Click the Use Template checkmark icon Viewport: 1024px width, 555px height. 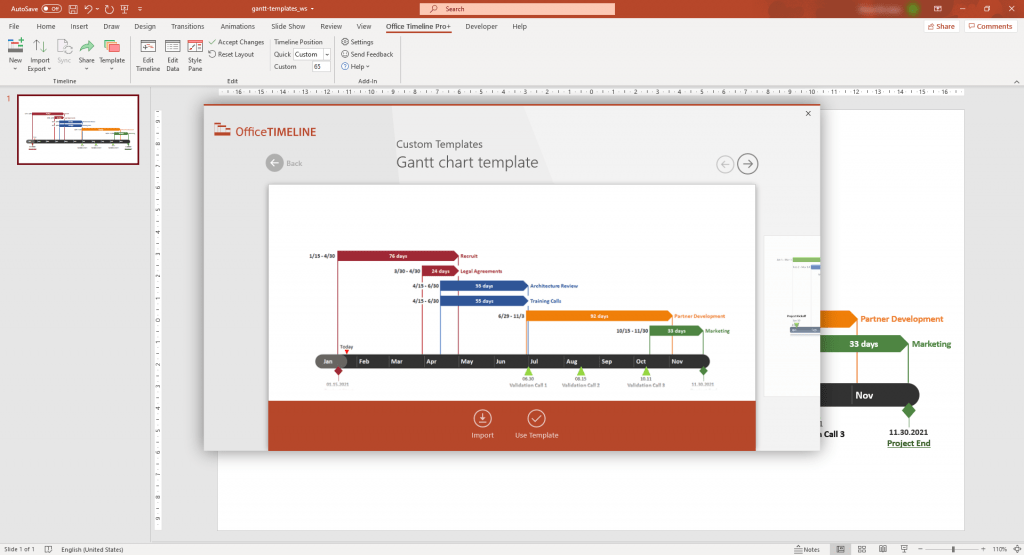[536, 419]
